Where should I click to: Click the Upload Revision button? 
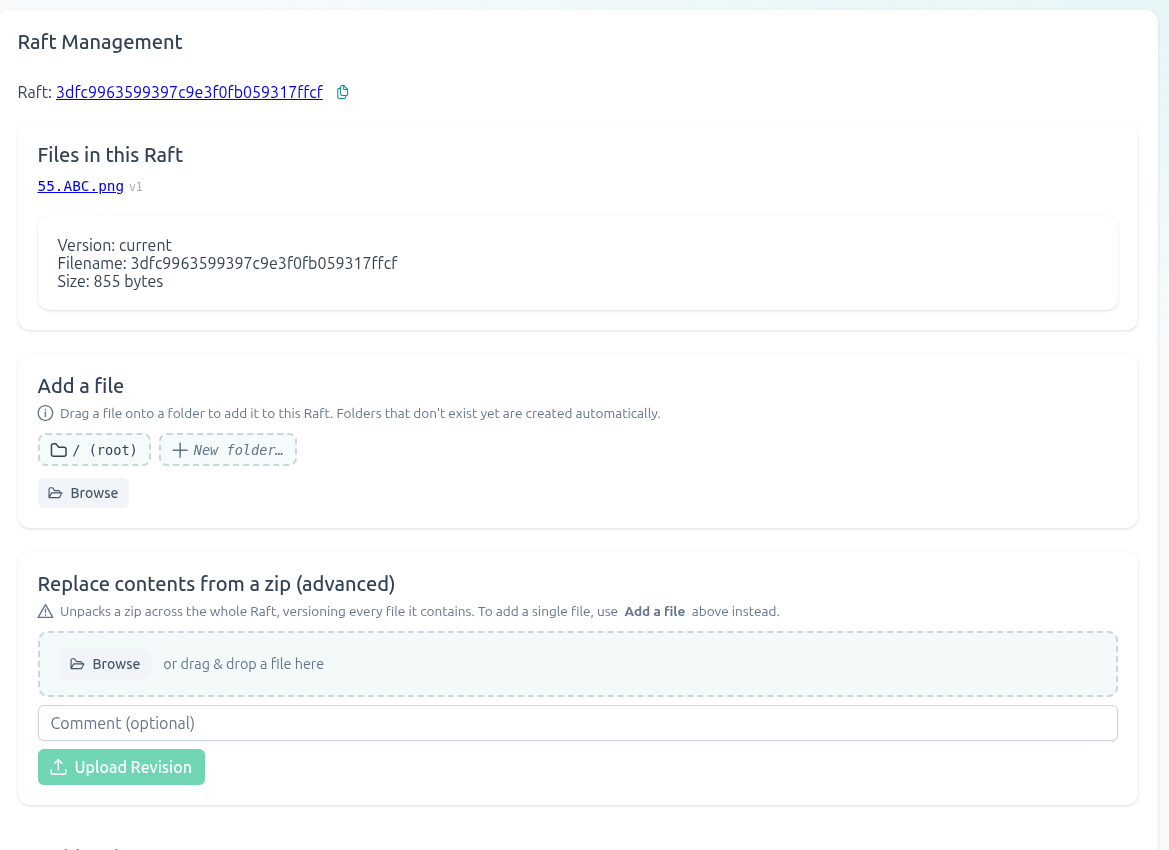(122, 766)
